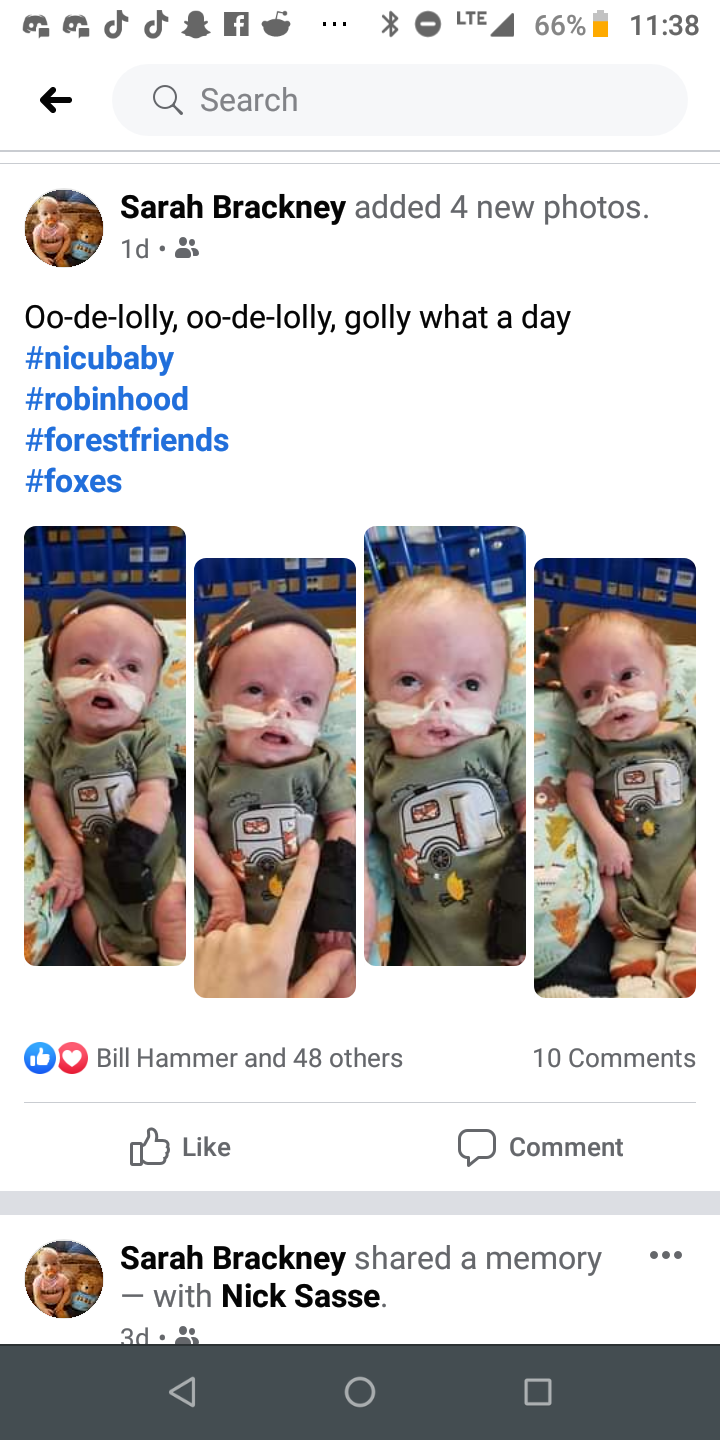This screenshot has height=1440, width=720.
Task: Tap the Android home circle button
Action: coord(360,1392)
